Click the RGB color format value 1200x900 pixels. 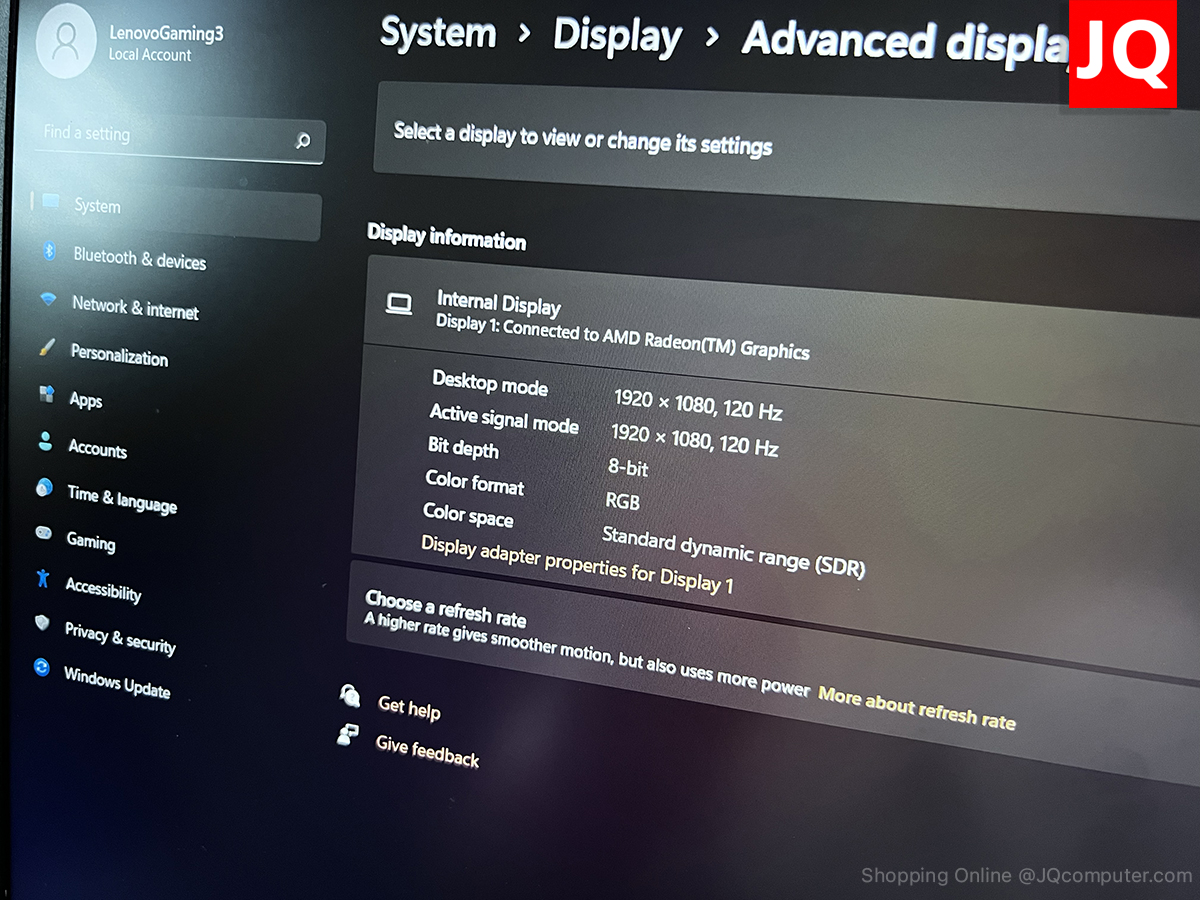click(x=622, y=500)
